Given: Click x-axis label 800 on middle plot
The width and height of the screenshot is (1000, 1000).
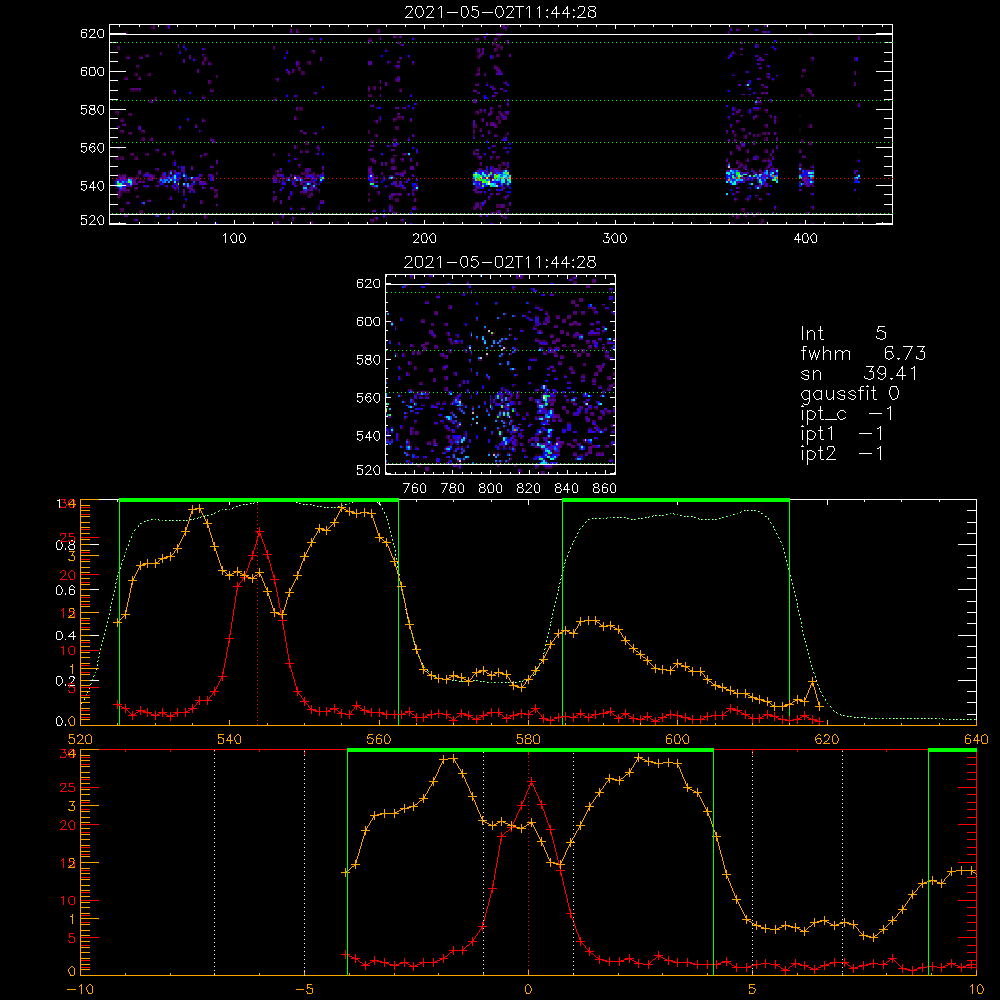Looking at the screenshot, I should 490,489.
